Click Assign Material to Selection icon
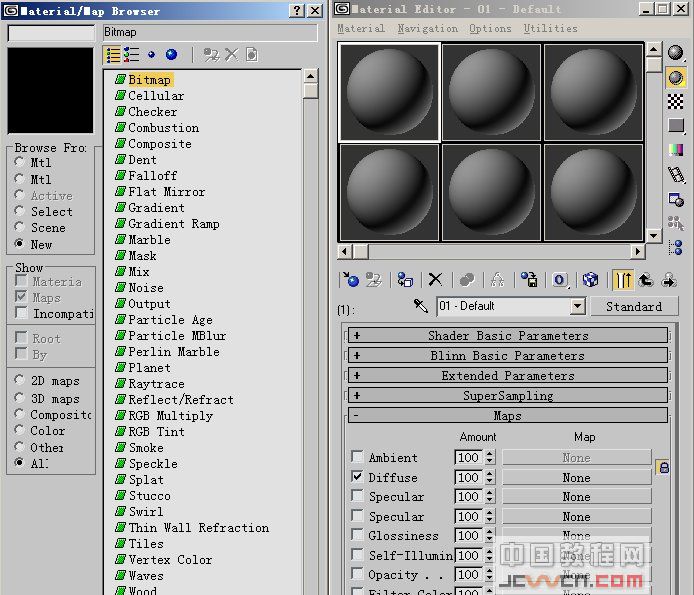 point(405,280)
